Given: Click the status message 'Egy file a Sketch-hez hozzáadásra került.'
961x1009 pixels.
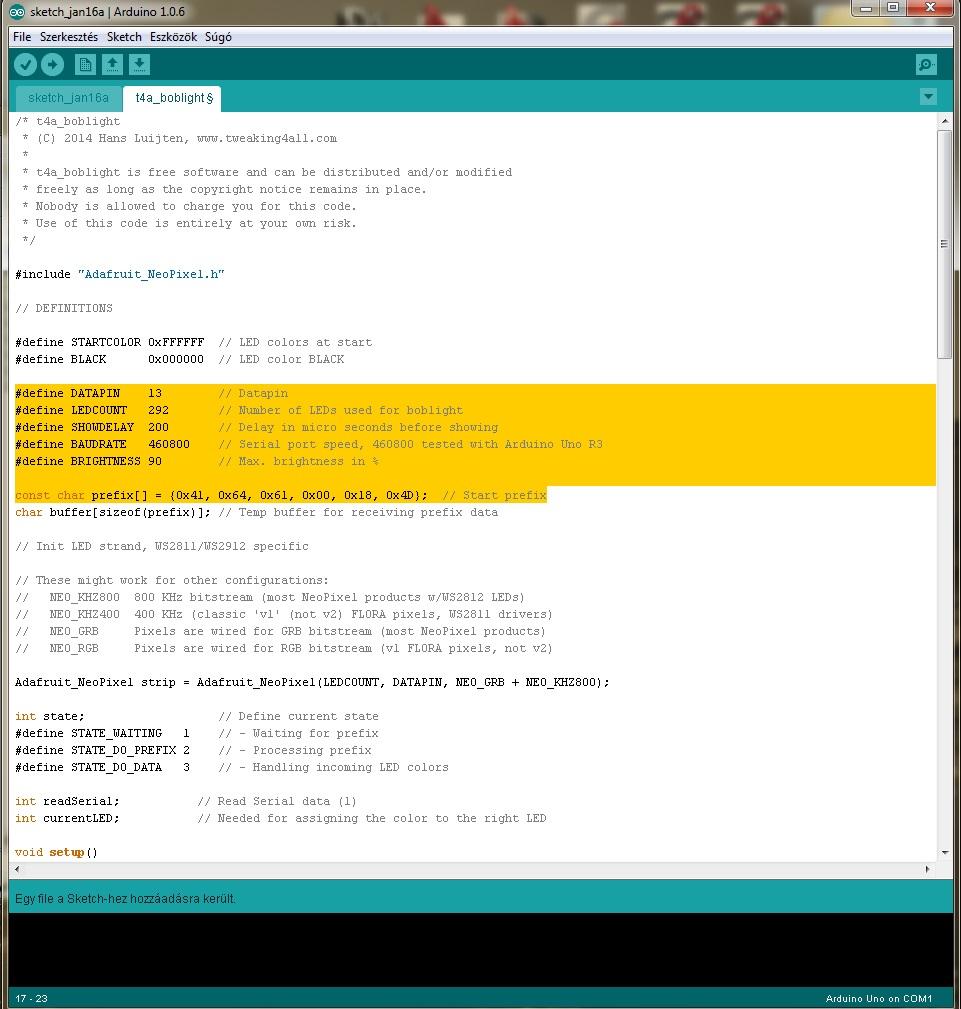Looking at the screenshot, I should (125, 898).
